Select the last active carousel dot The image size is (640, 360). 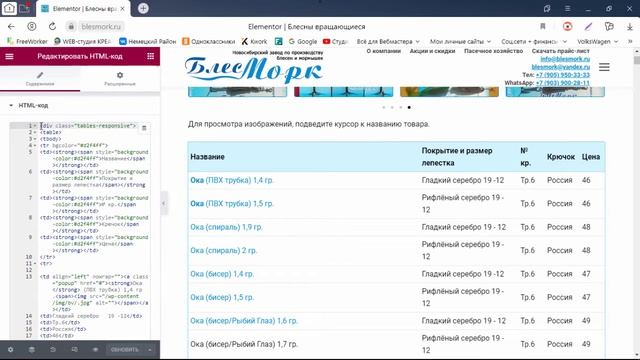409,107
